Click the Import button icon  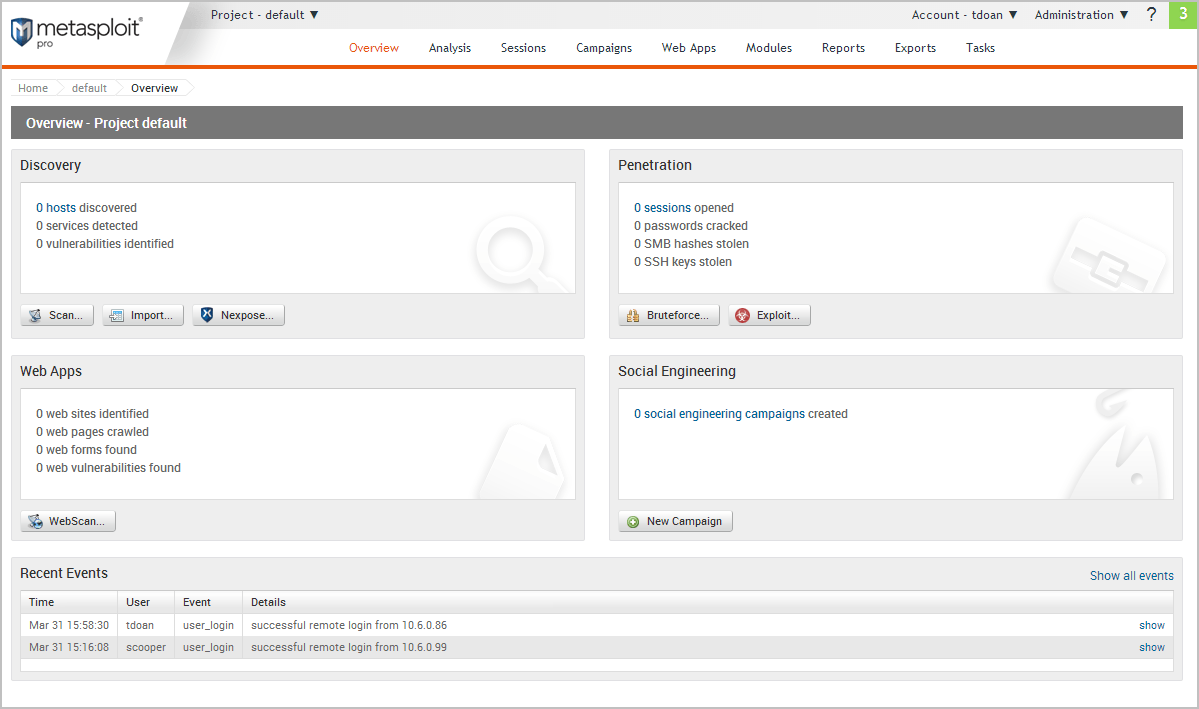point(116,316)
